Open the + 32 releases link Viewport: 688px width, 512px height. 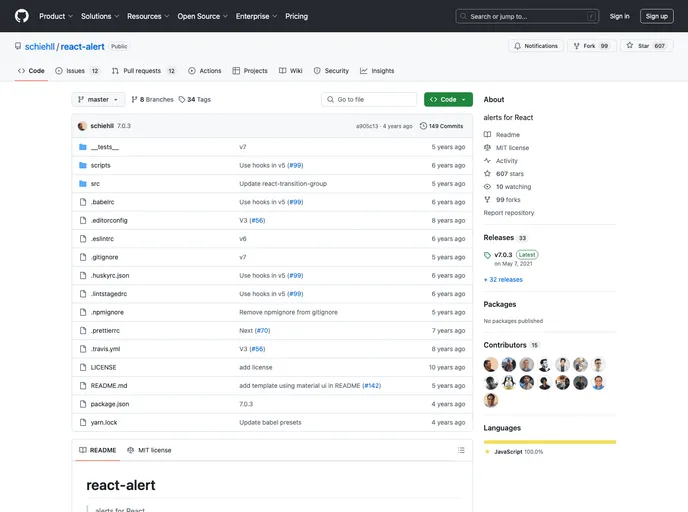(x=503, y=280)
